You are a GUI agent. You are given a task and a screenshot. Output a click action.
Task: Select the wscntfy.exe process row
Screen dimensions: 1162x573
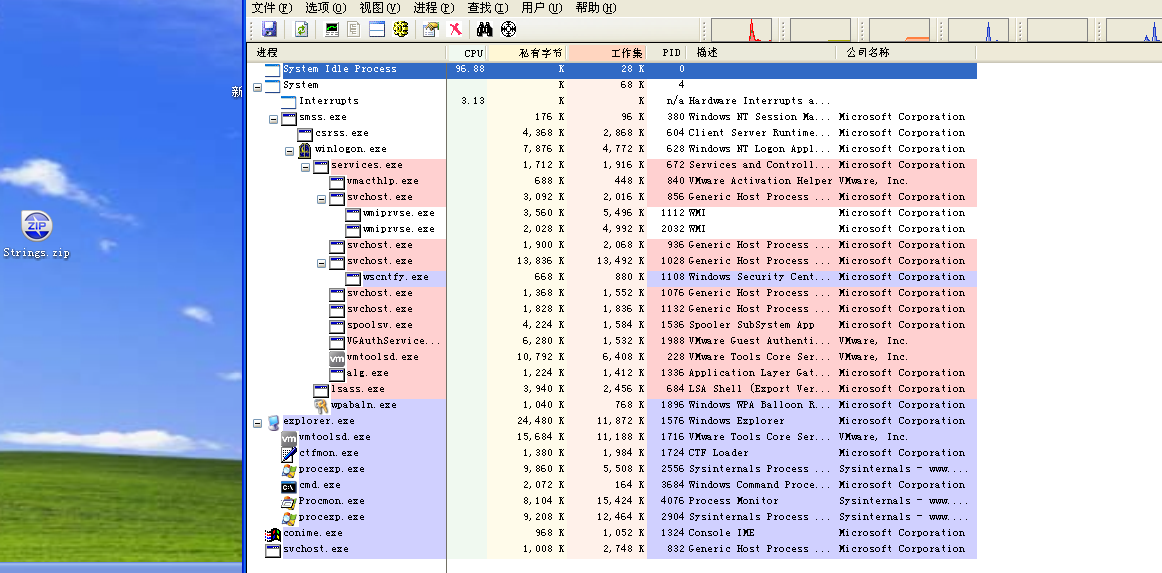pyautogui.click(x=614, y=277)
